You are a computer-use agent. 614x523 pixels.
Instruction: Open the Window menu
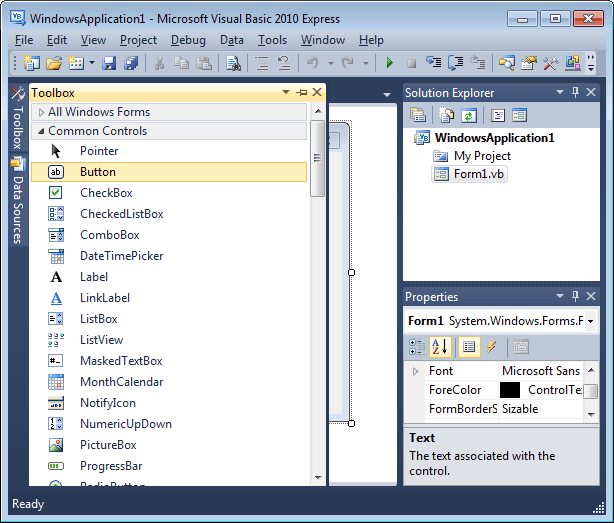[x=323, y=40]
